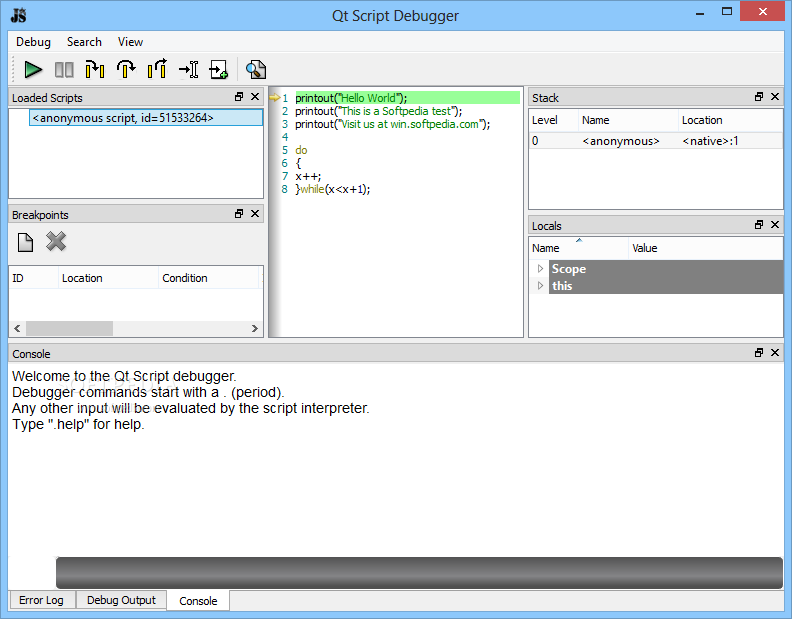
Task: Click line number 1 in the code margin
Action: (x=285, y=98)
